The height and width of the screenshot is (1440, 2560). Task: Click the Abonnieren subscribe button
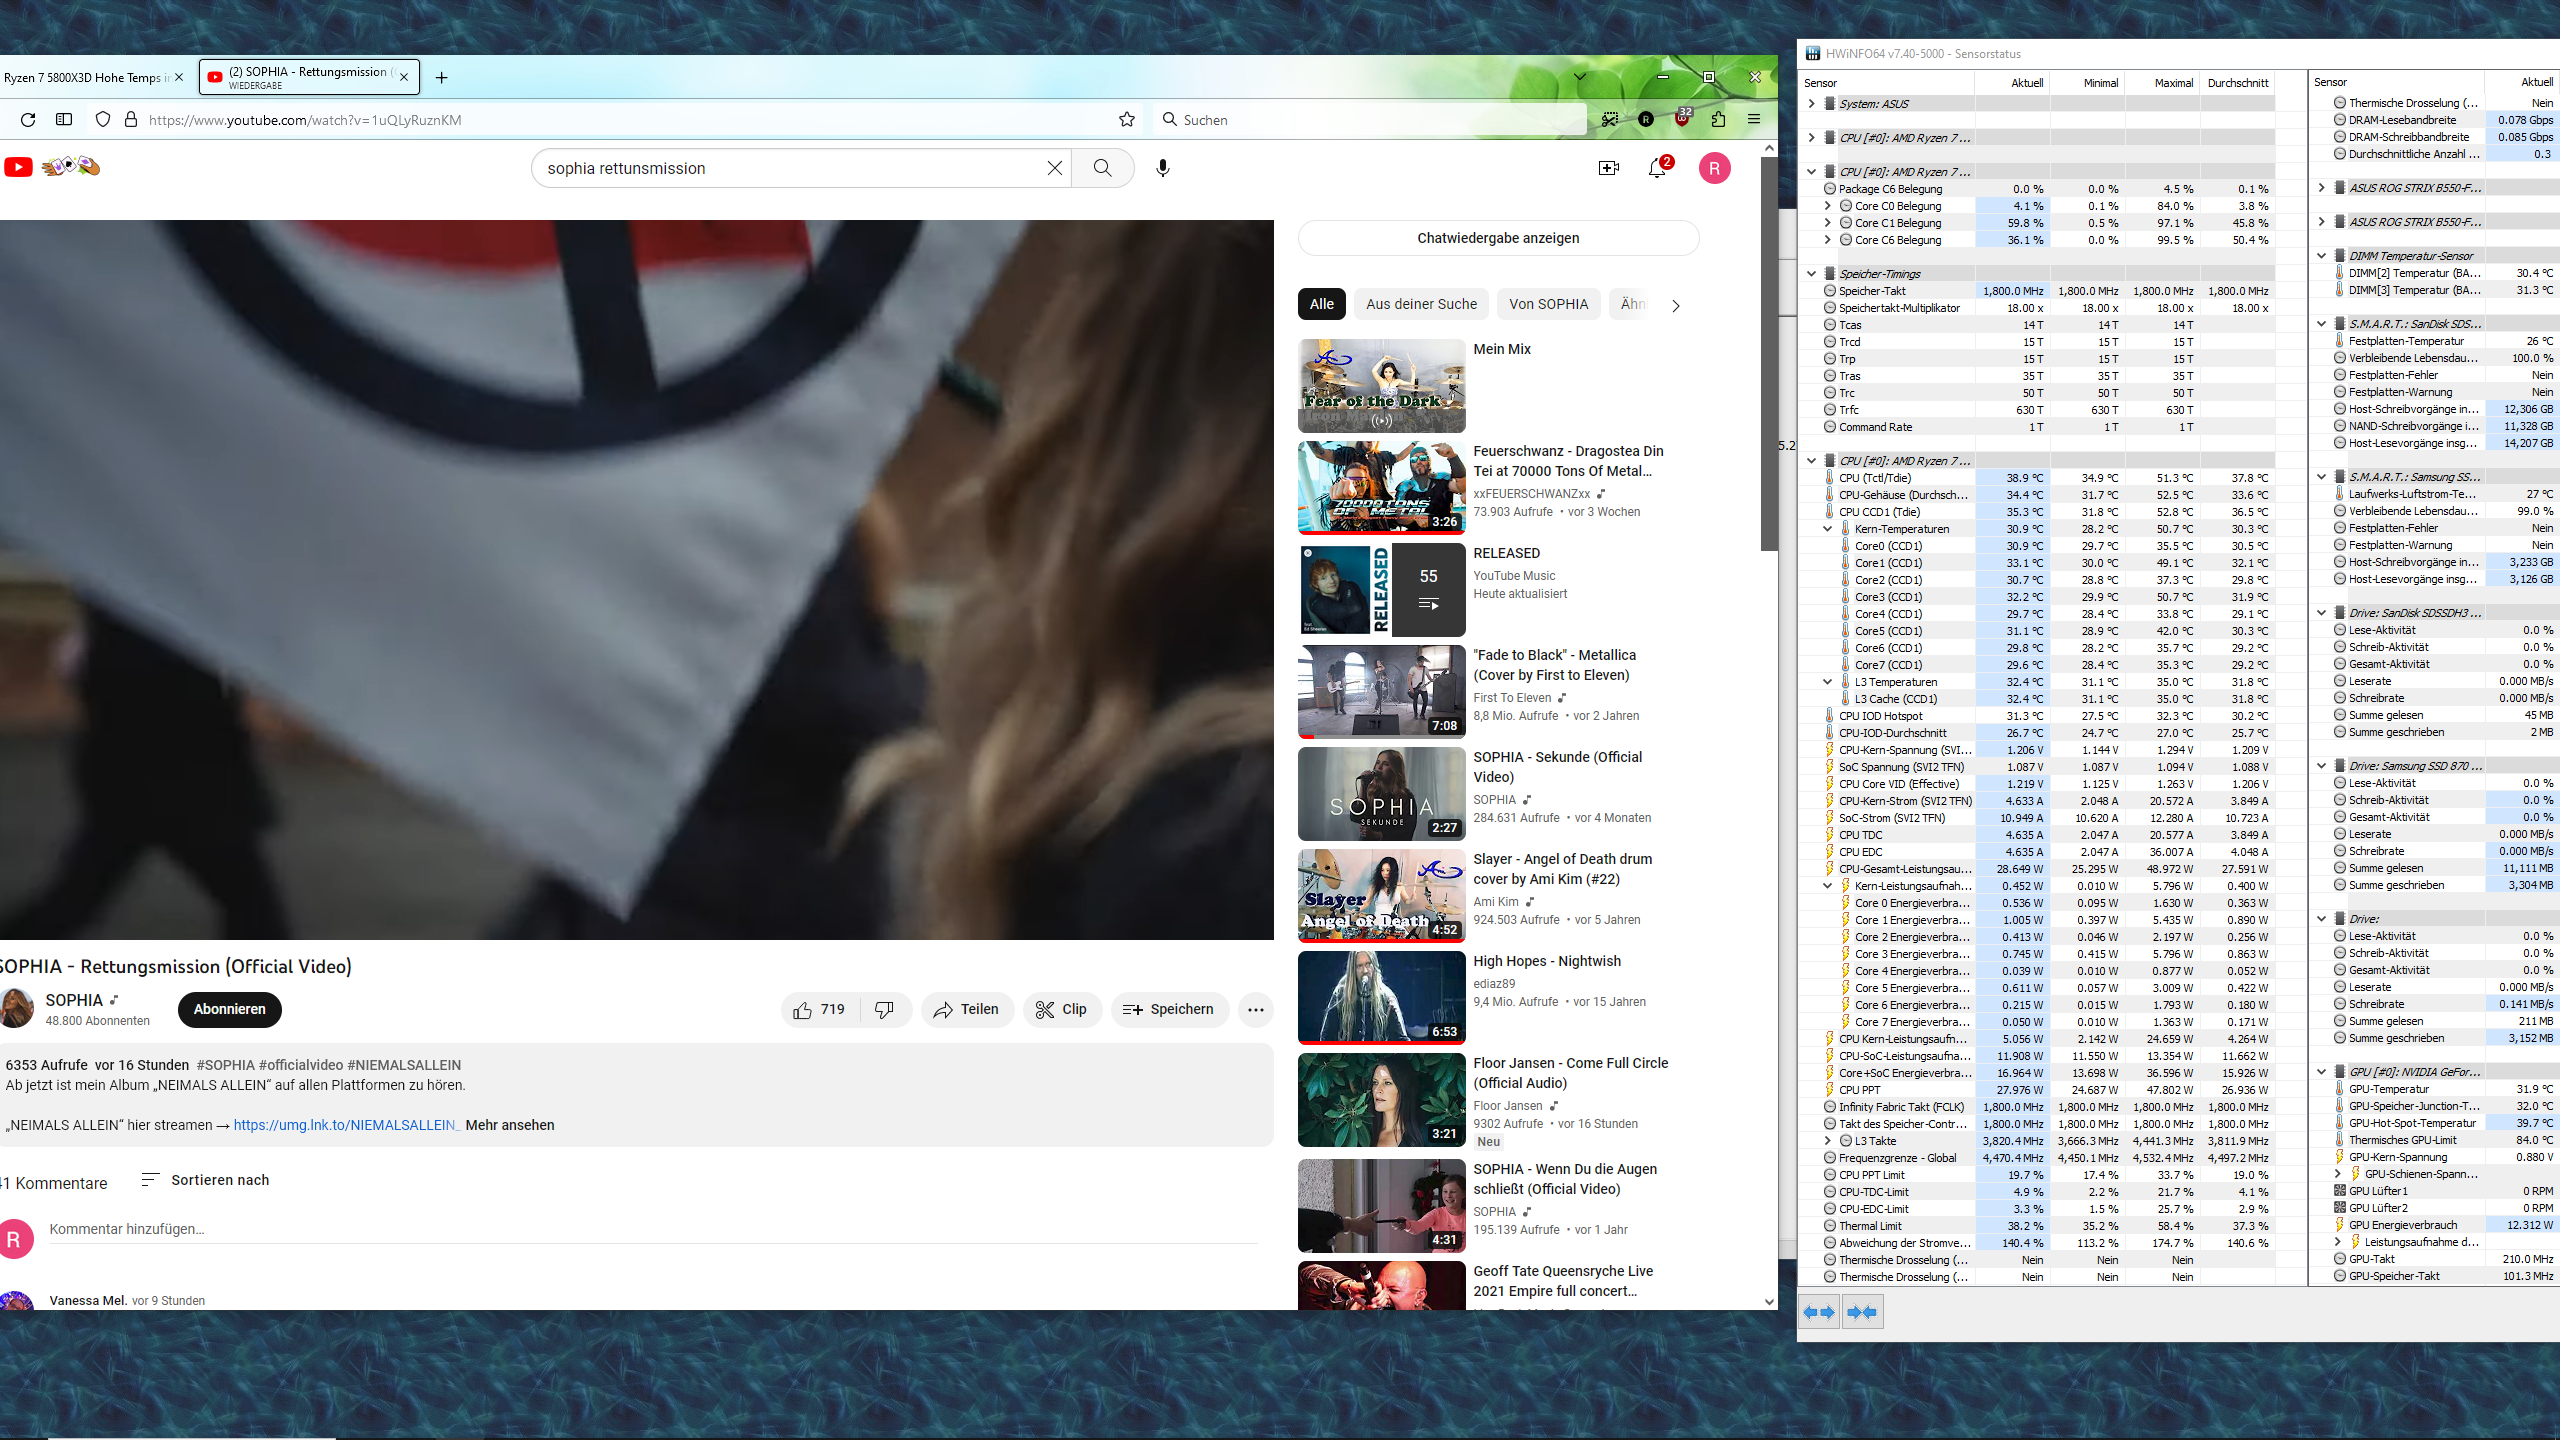click(229, 1009)
